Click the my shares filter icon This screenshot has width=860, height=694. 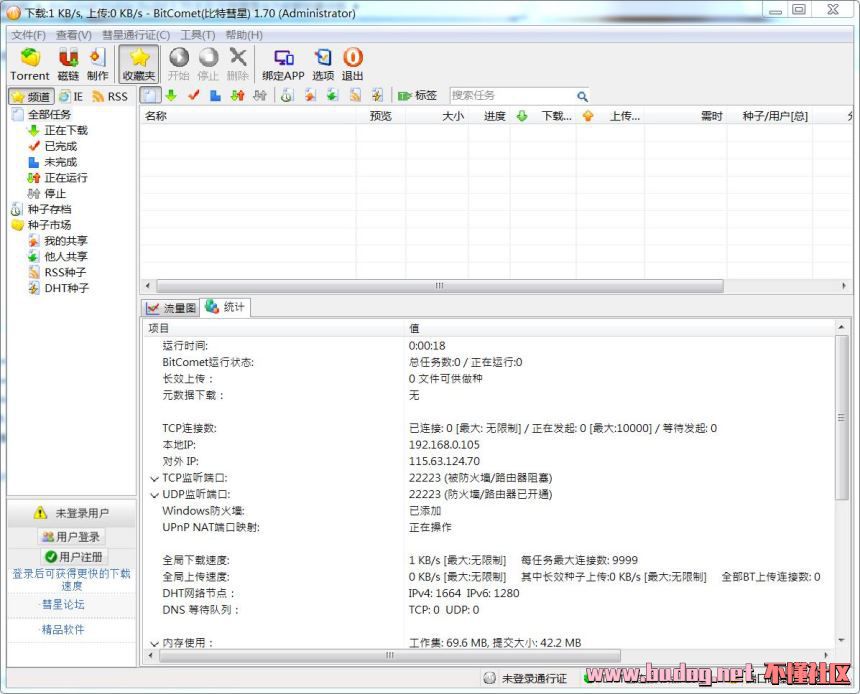[x=310, y=95]
